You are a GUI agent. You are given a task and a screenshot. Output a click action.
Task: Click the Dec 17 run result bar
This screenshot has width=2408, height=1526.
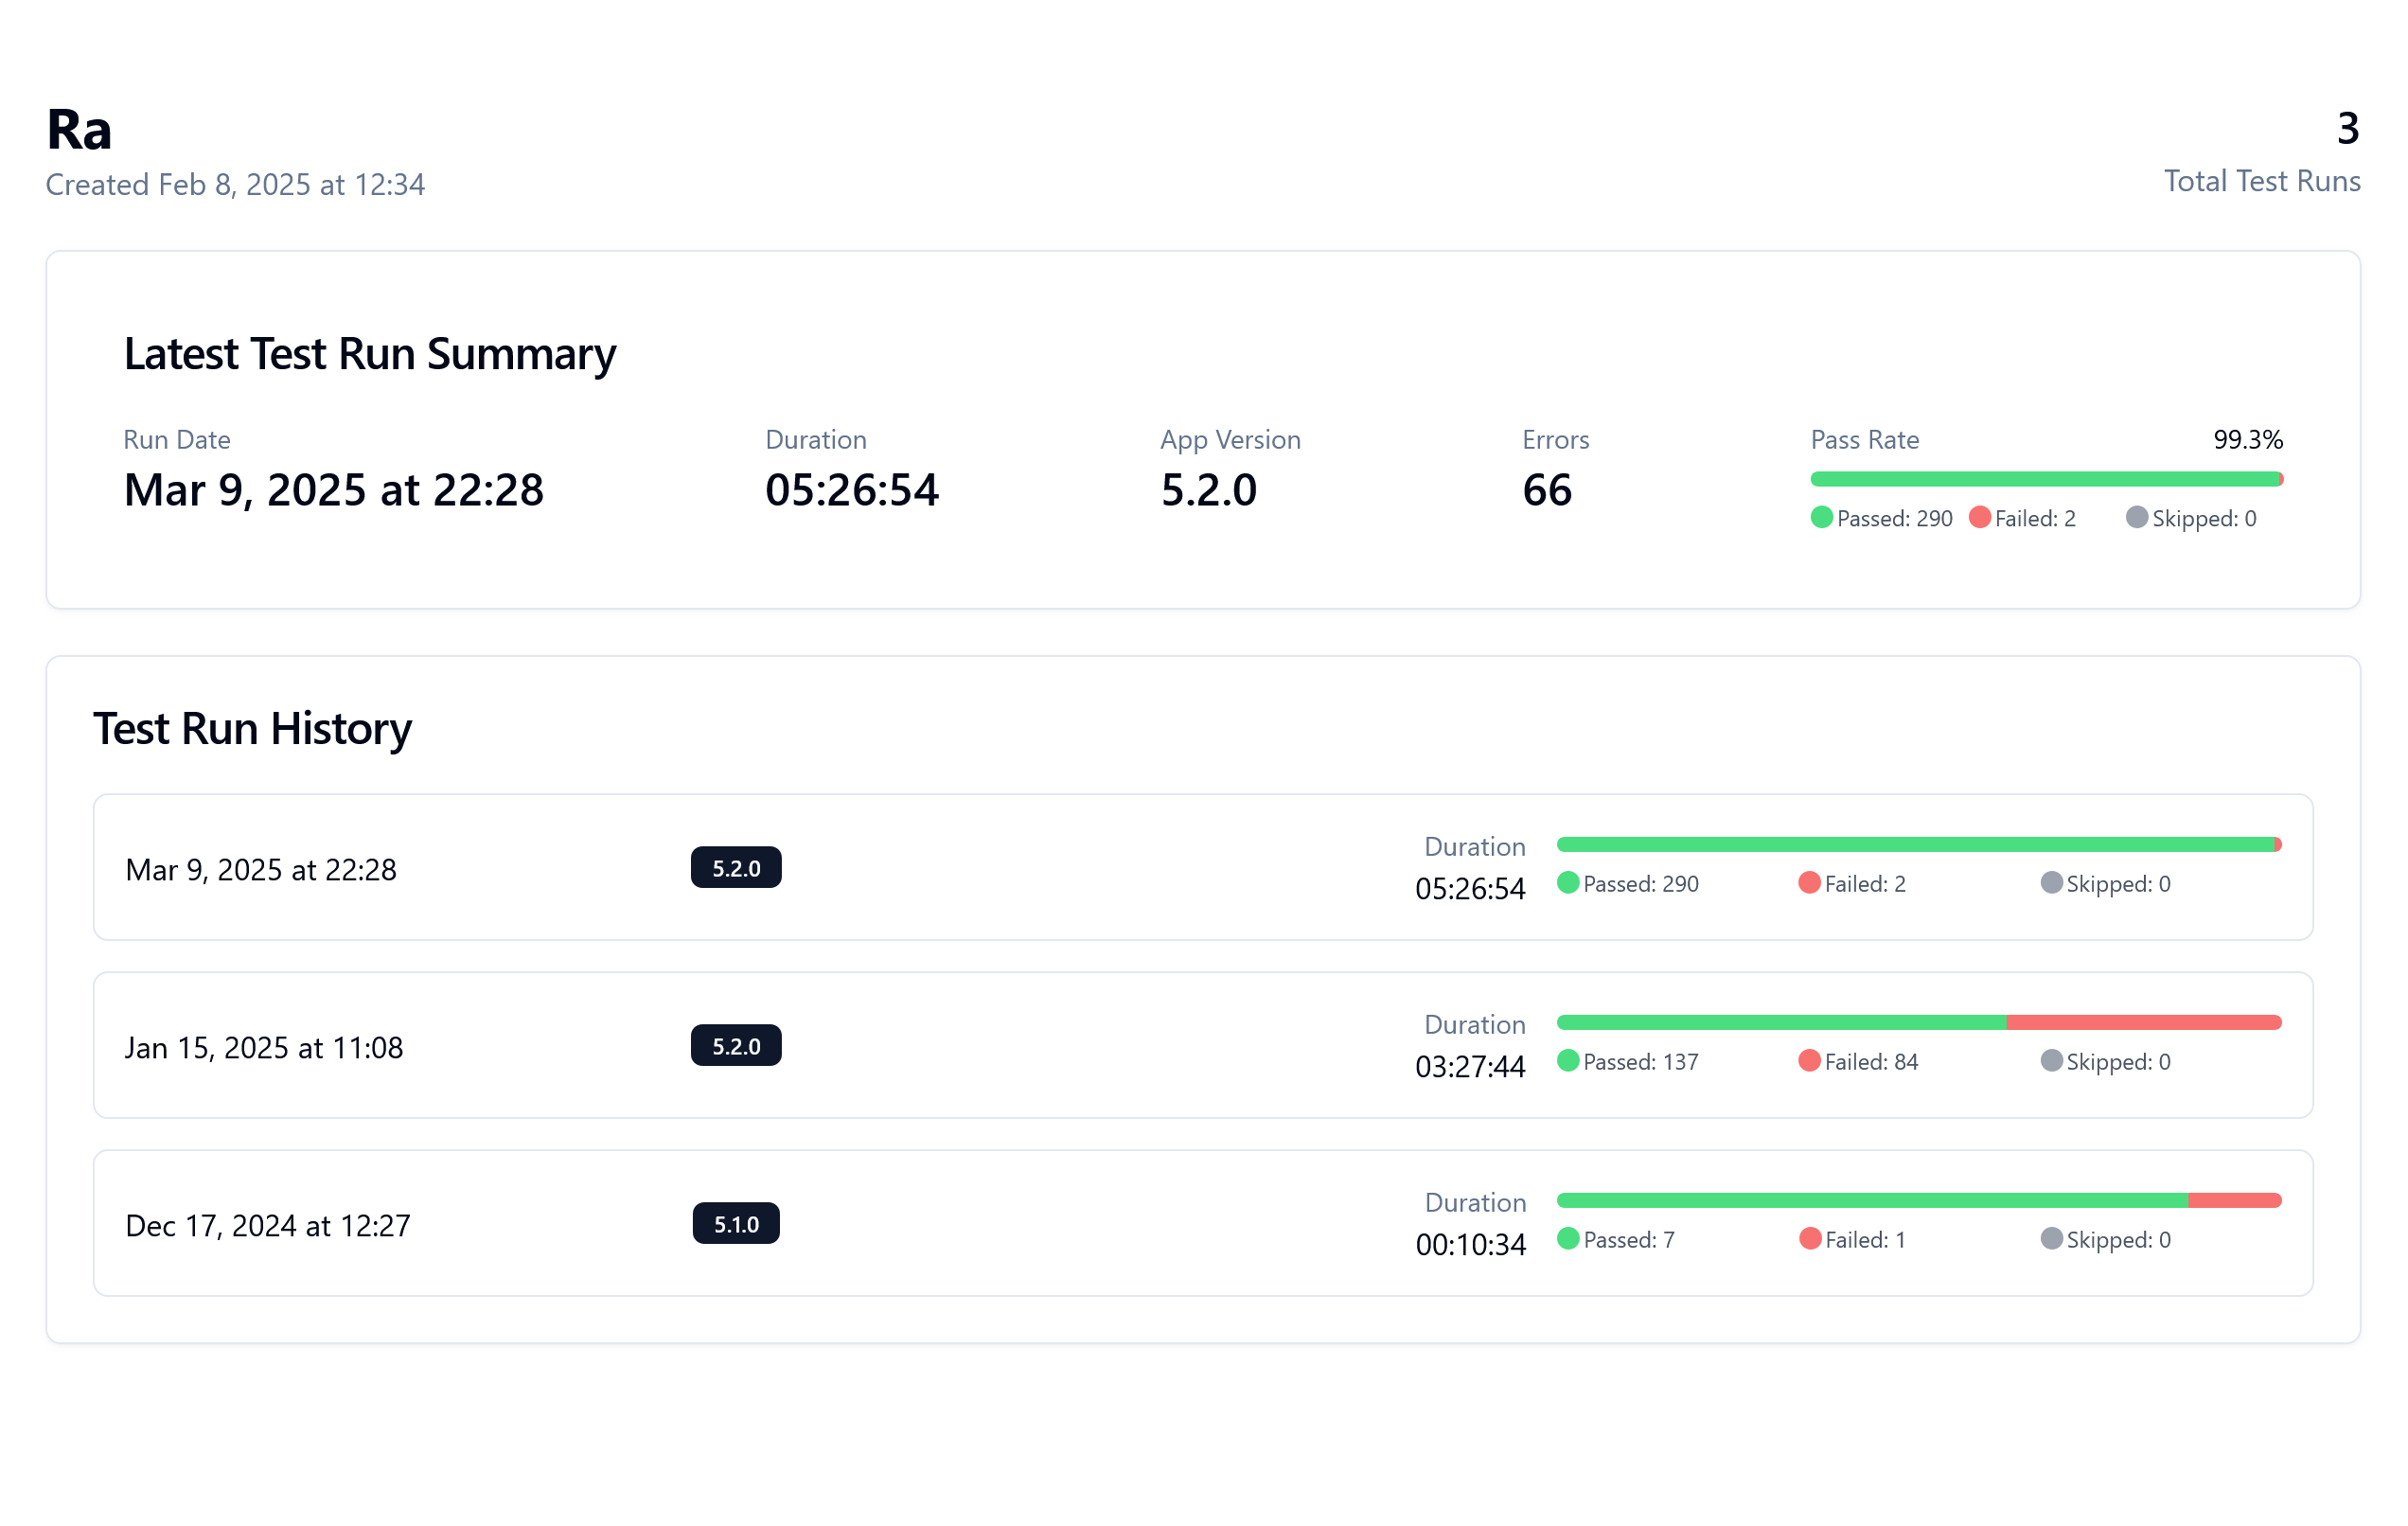pos(1918,1200)
